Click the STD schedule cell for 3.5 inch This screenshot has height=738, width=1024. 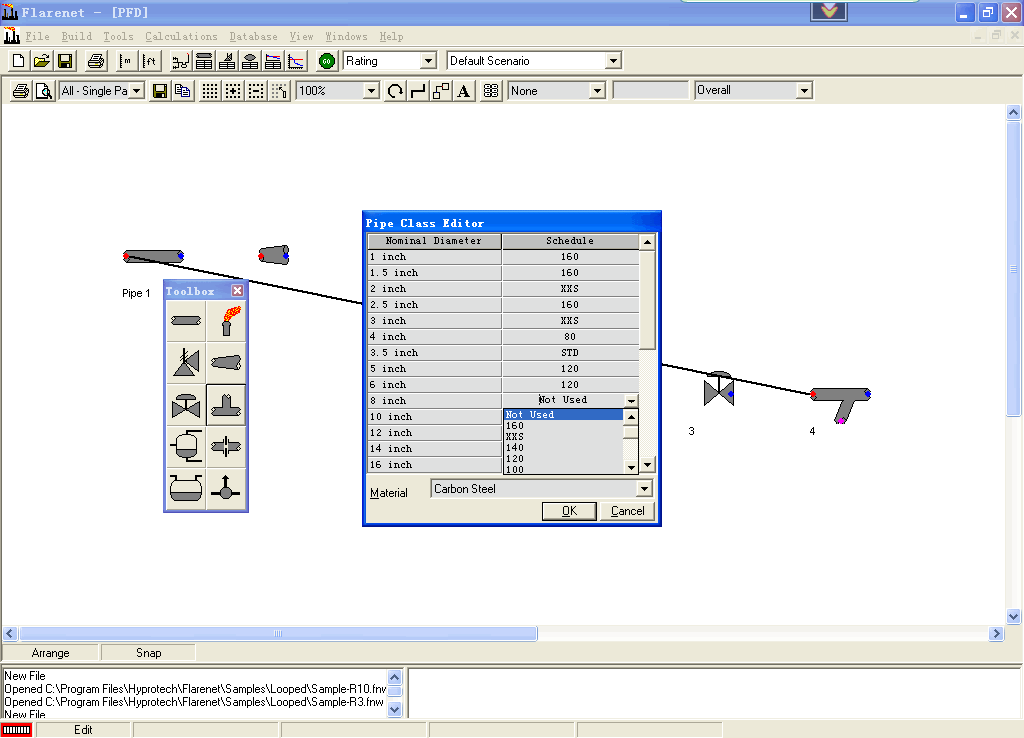point(570,353)
